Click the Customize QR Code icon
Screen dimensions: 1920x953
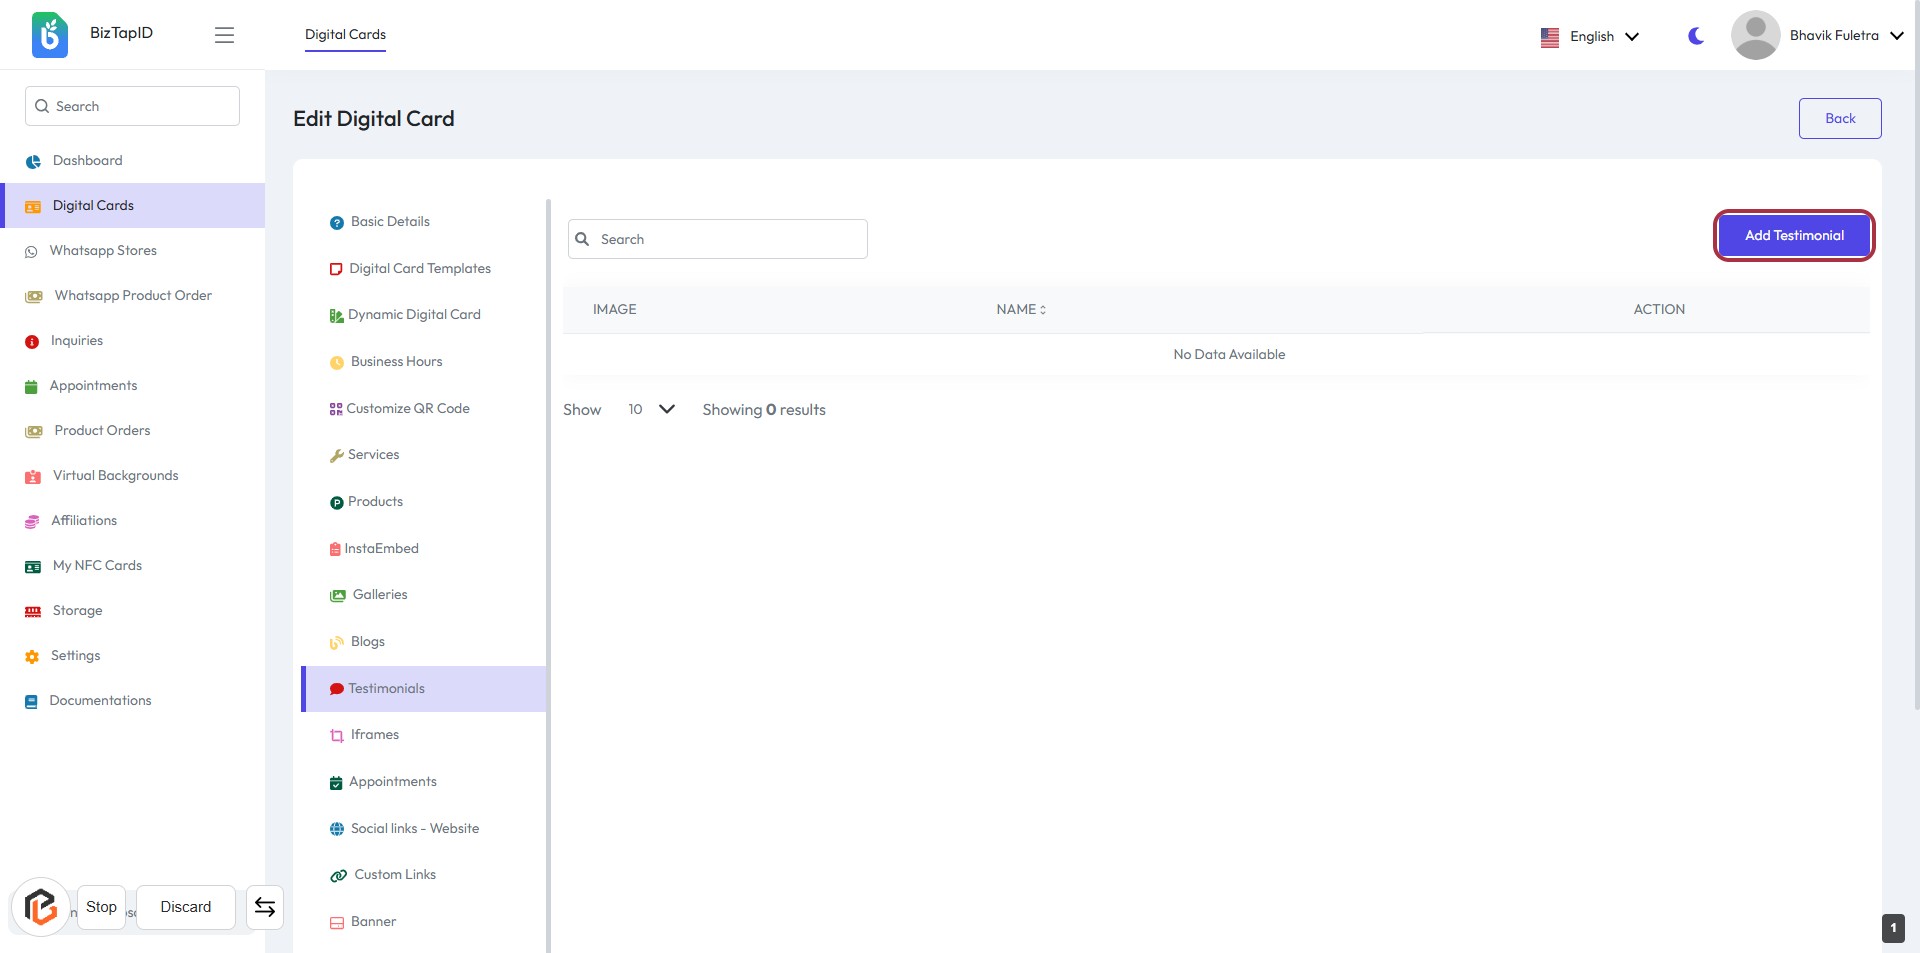pyautogui.click(x=336, y=409)
